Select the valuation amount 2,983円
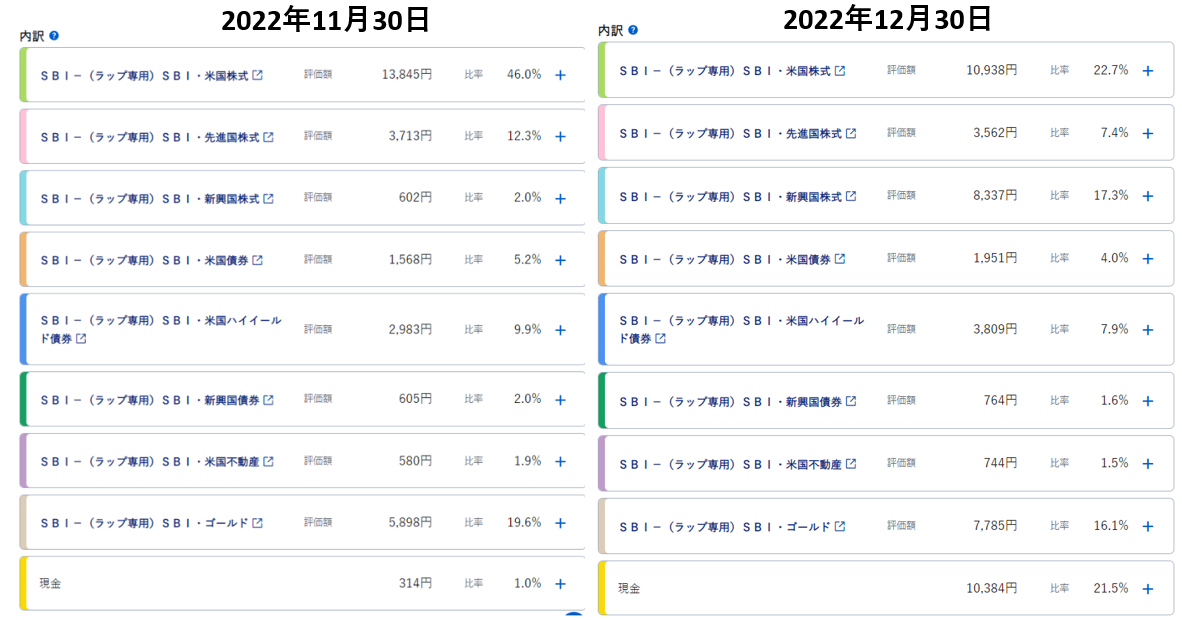1182x620 pixels. click(410, 329)
